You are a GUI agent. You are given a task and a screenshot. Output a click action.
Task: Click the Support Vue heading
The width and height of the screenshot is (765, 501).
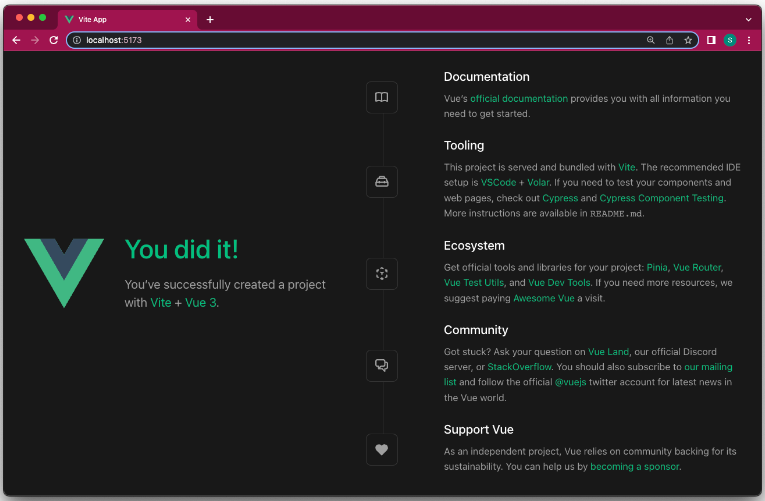pyautogui.click(x=478, y=430)
